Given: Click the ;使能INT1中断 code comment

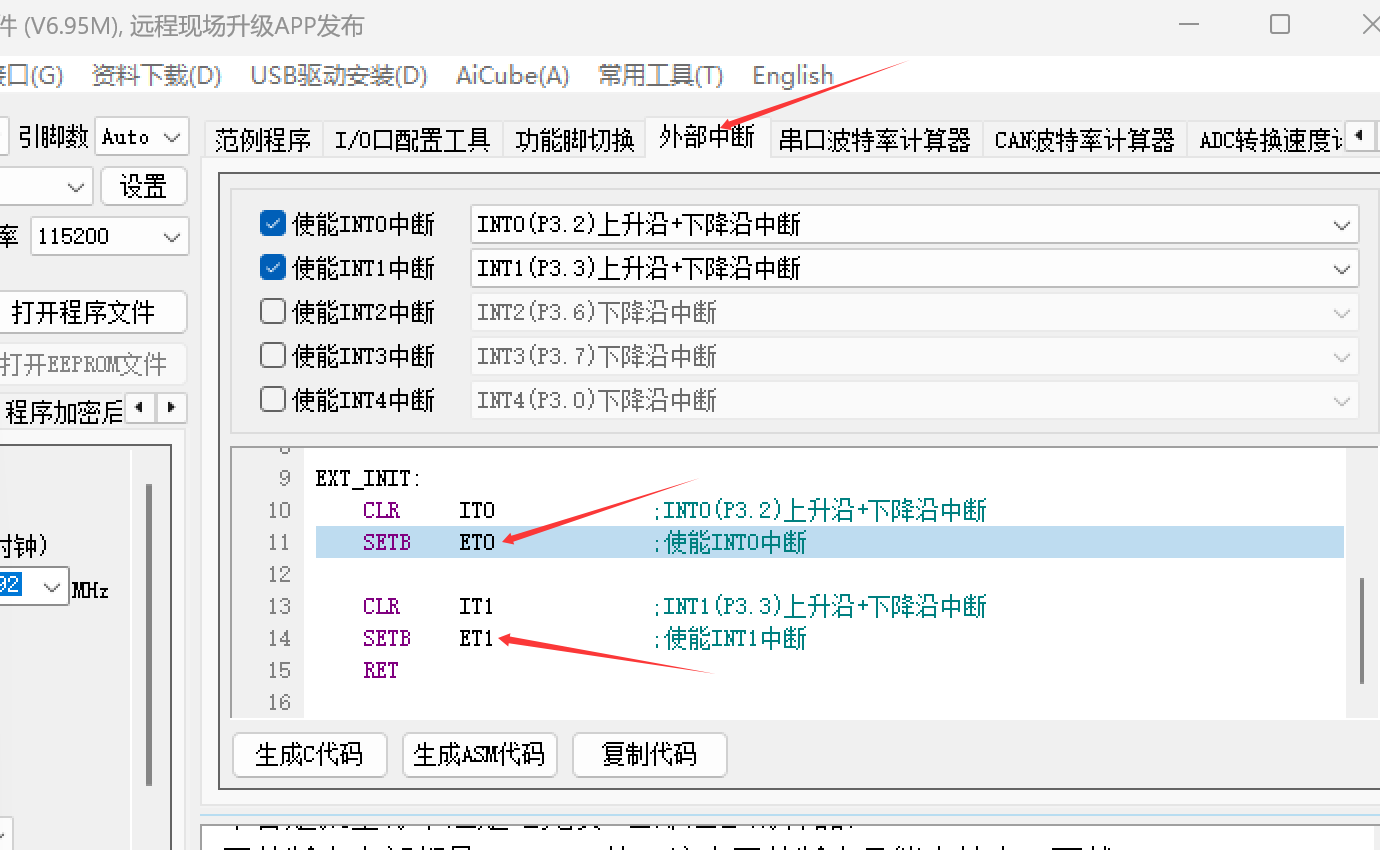Looking at the screenshot, I should pyautogui.click(x=729, y=639).
